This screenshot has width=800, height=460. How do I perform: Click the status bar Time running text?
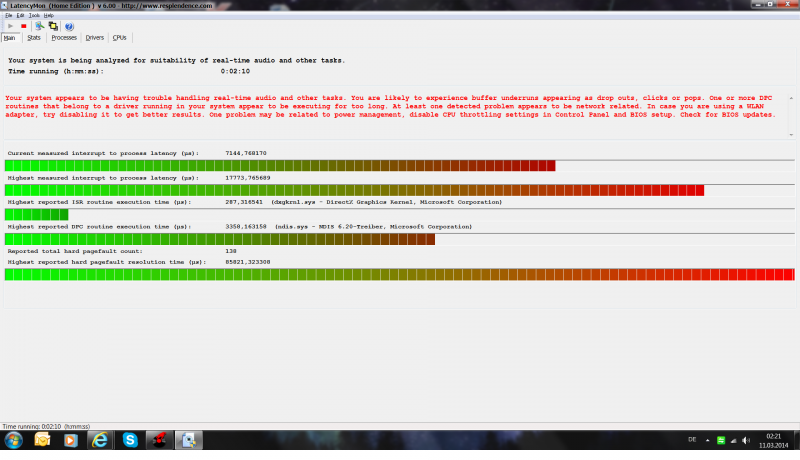pyautogui.click(x=46, y=426)
